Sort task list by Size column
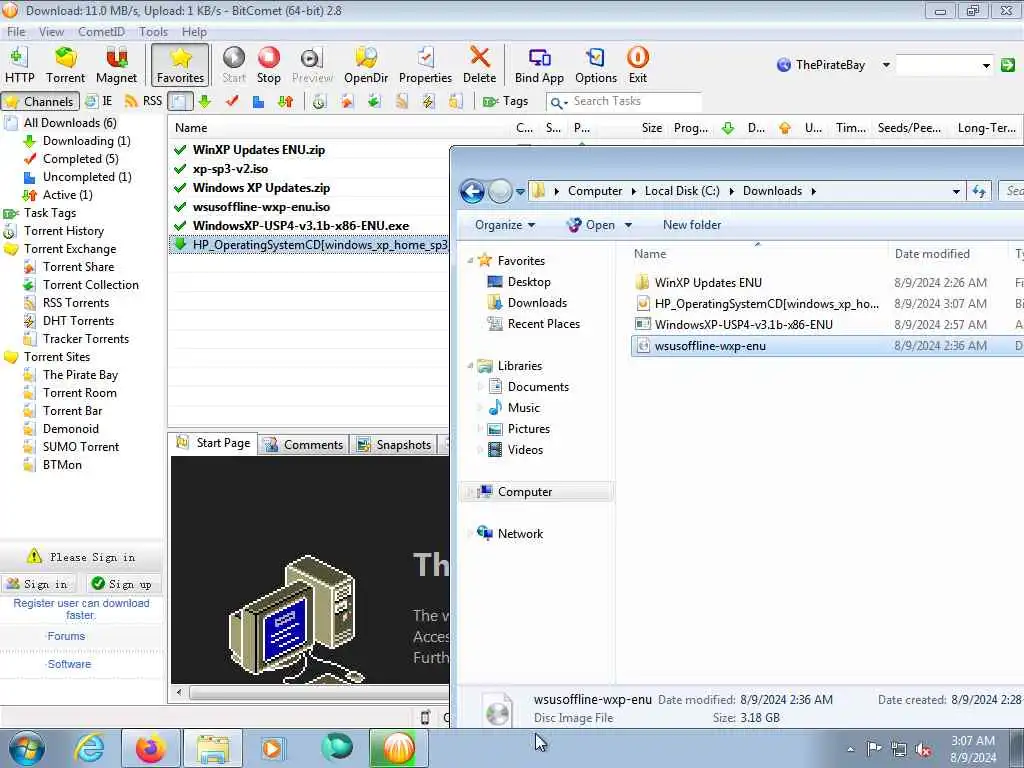1024x768 pixels. point(651,128)
